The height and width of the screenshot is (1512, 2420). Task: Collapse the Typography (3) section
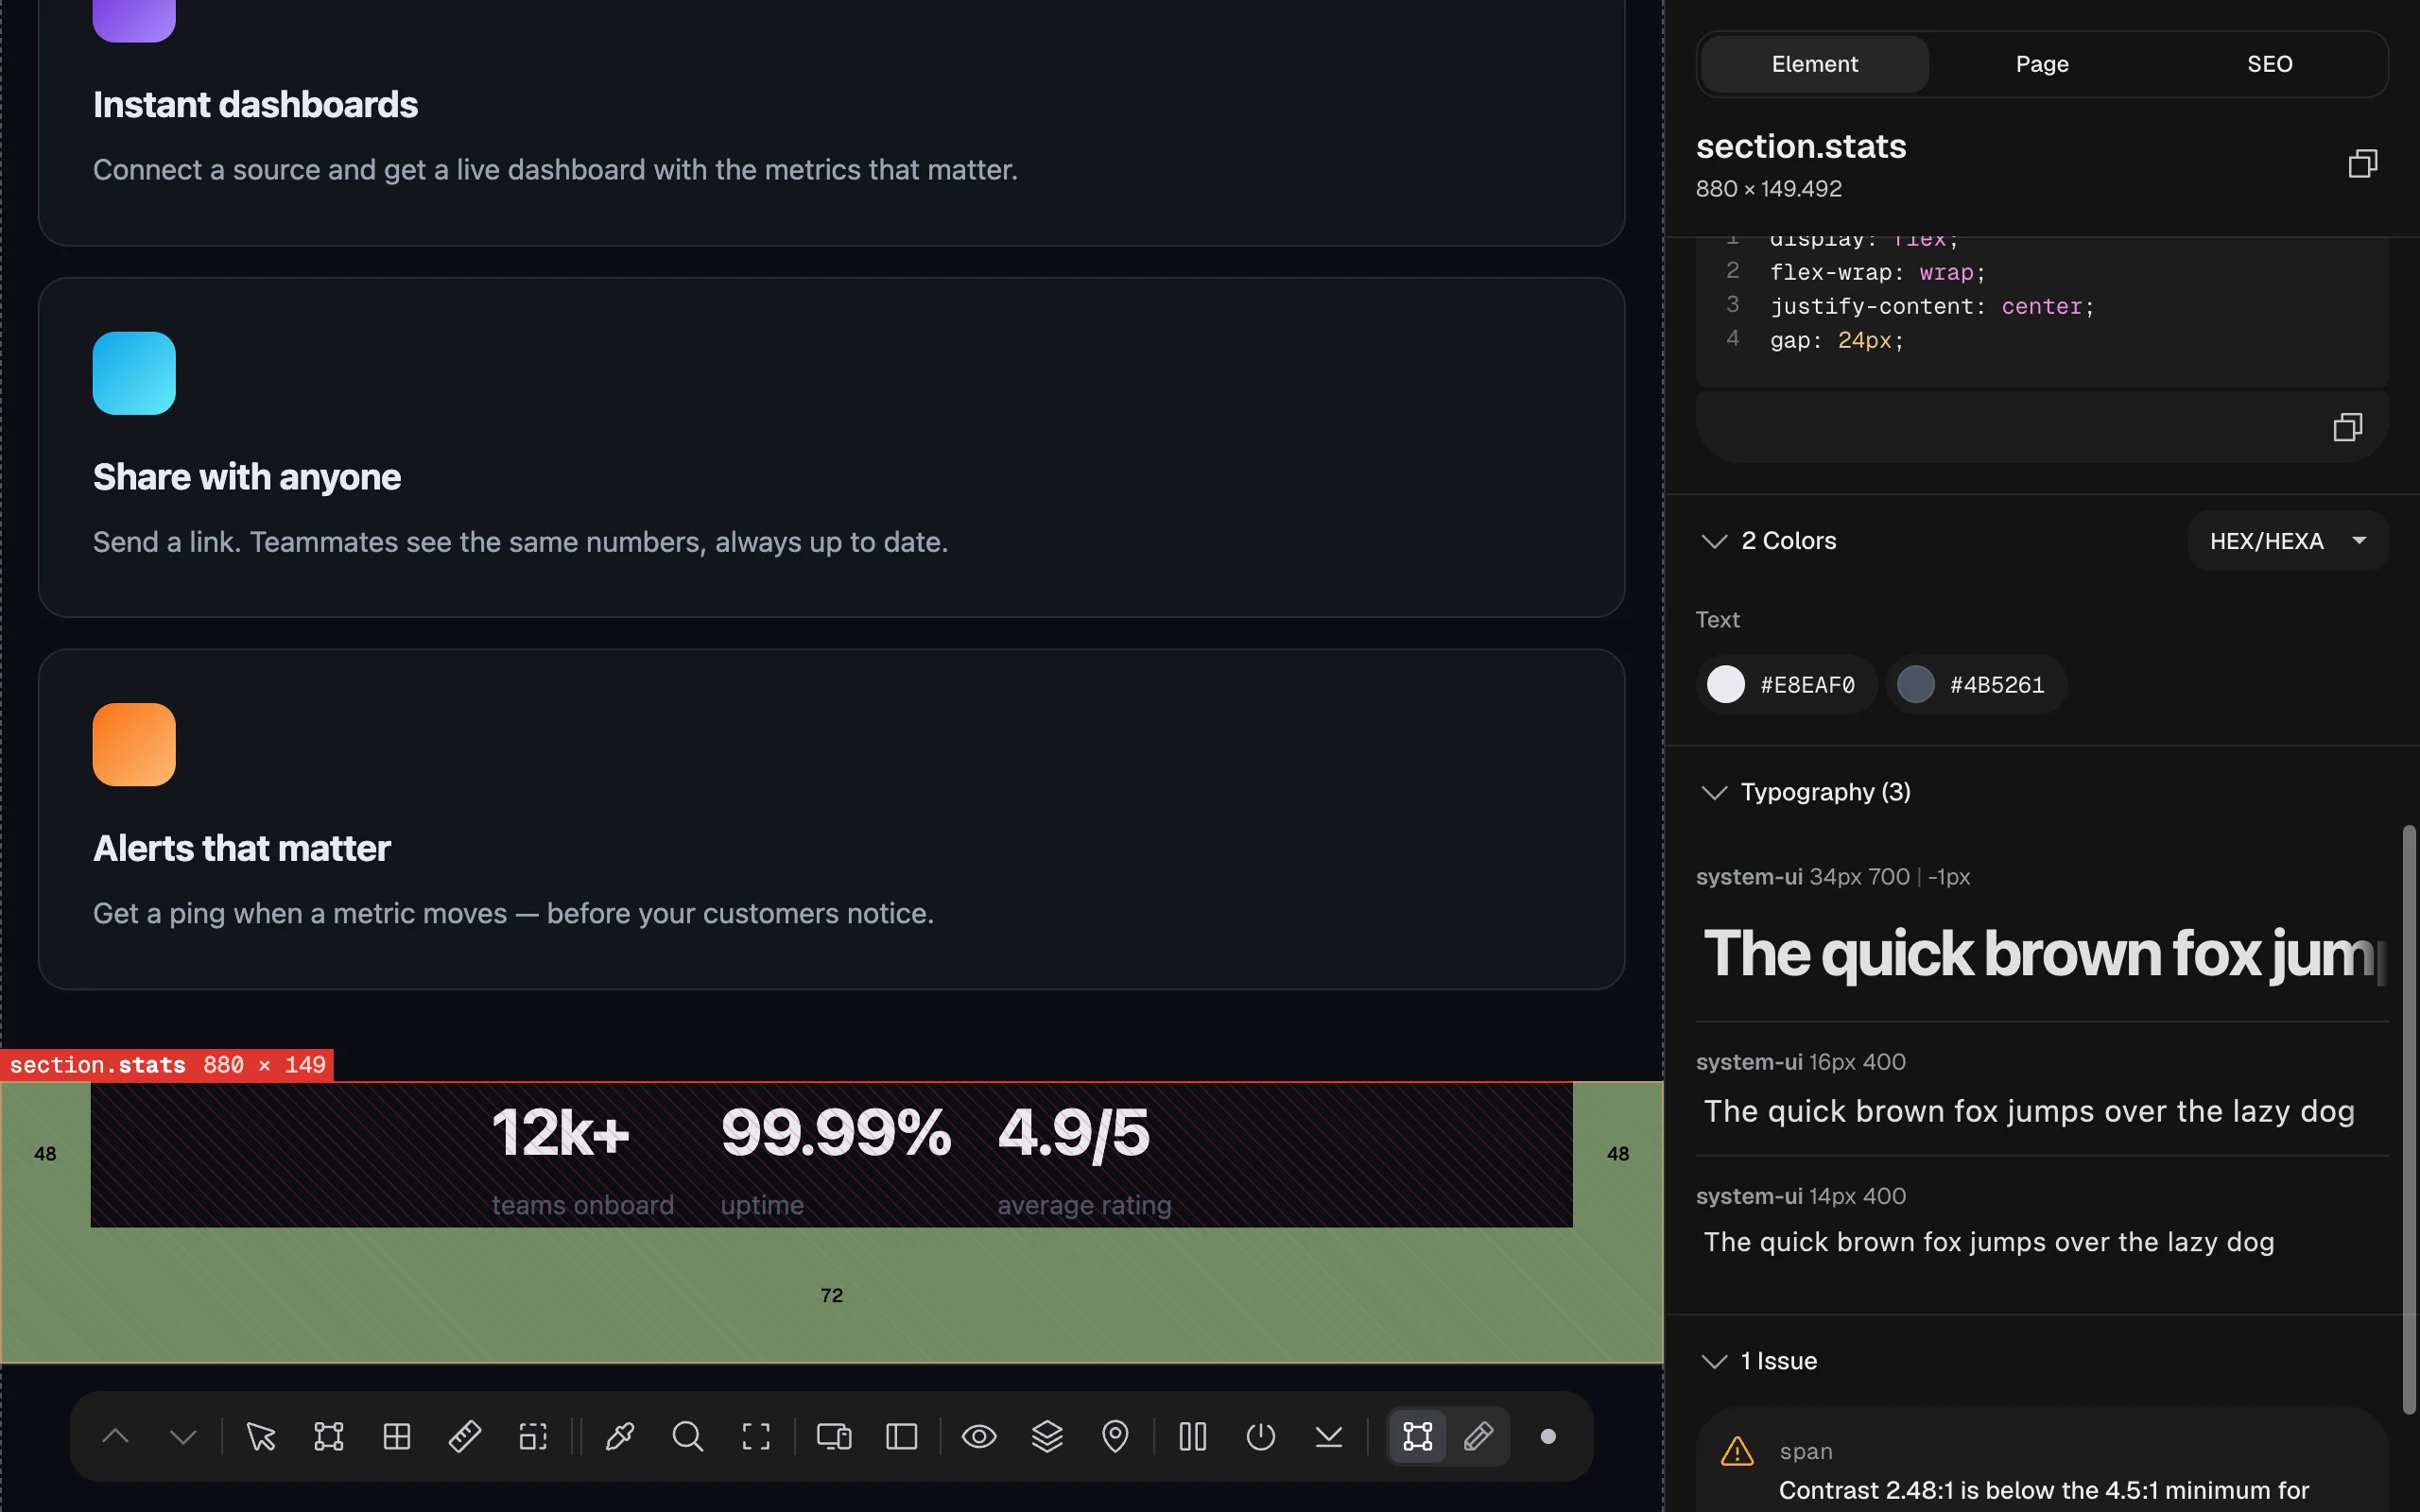pos(1714,792)
